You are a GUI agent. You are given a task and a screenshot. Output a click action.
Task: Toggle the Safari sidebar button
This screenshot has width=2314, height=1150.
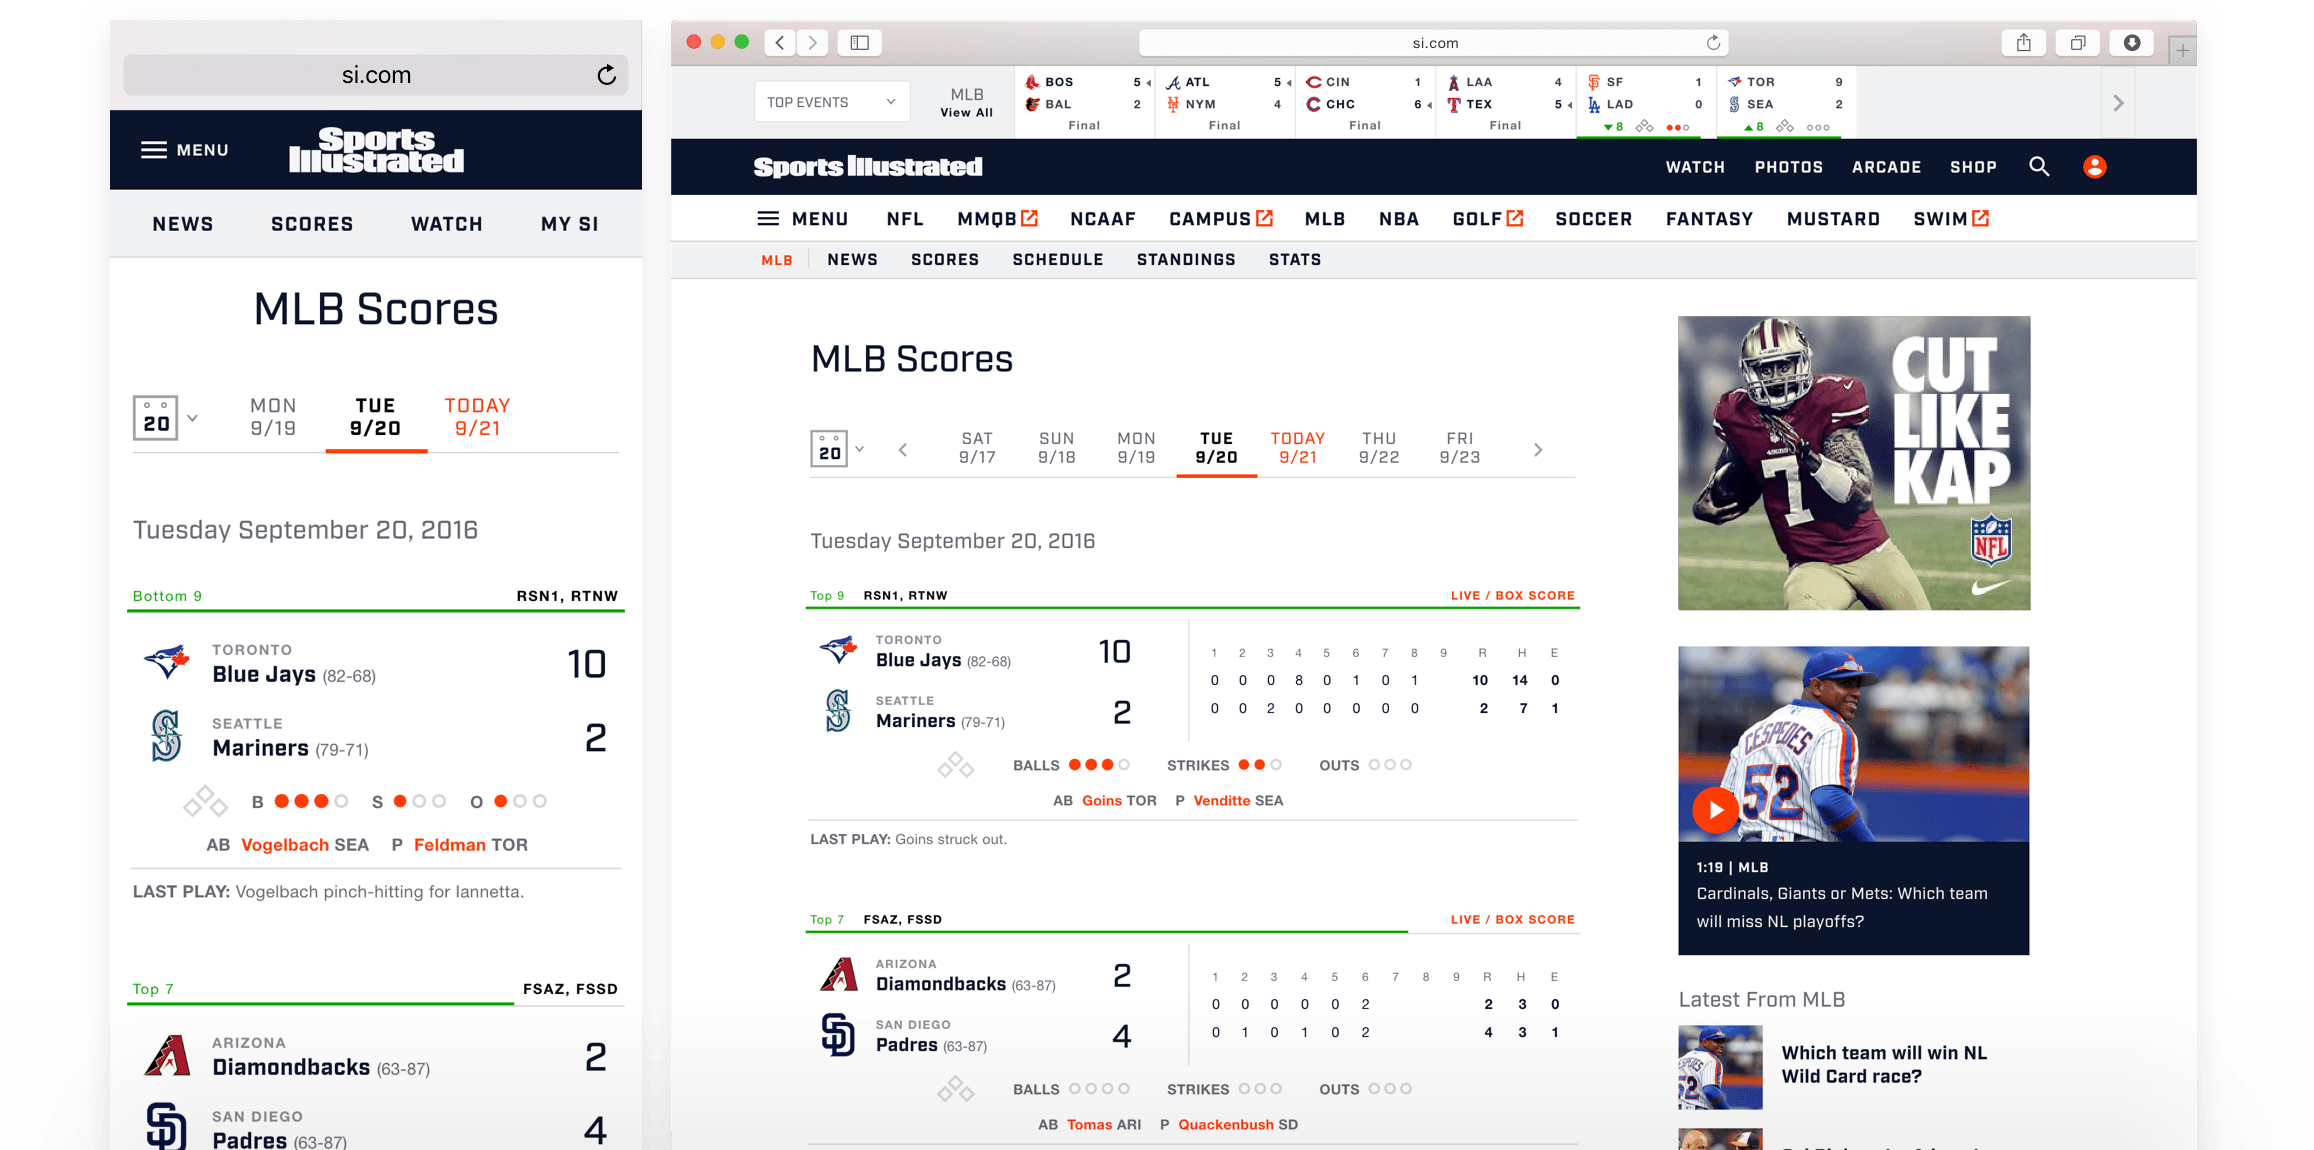pyautogui.click(x=859, y=42)
